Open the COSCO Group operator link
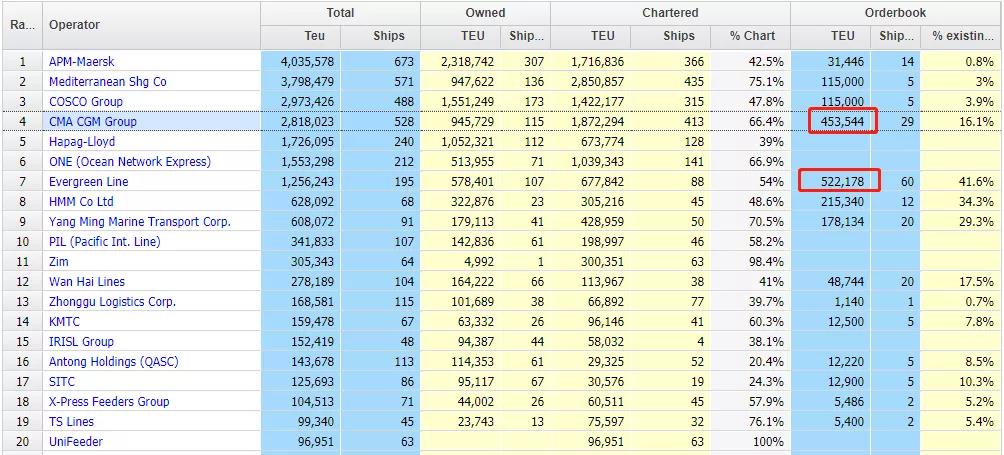Viewport: 1004px width, 455px height. 86,102
